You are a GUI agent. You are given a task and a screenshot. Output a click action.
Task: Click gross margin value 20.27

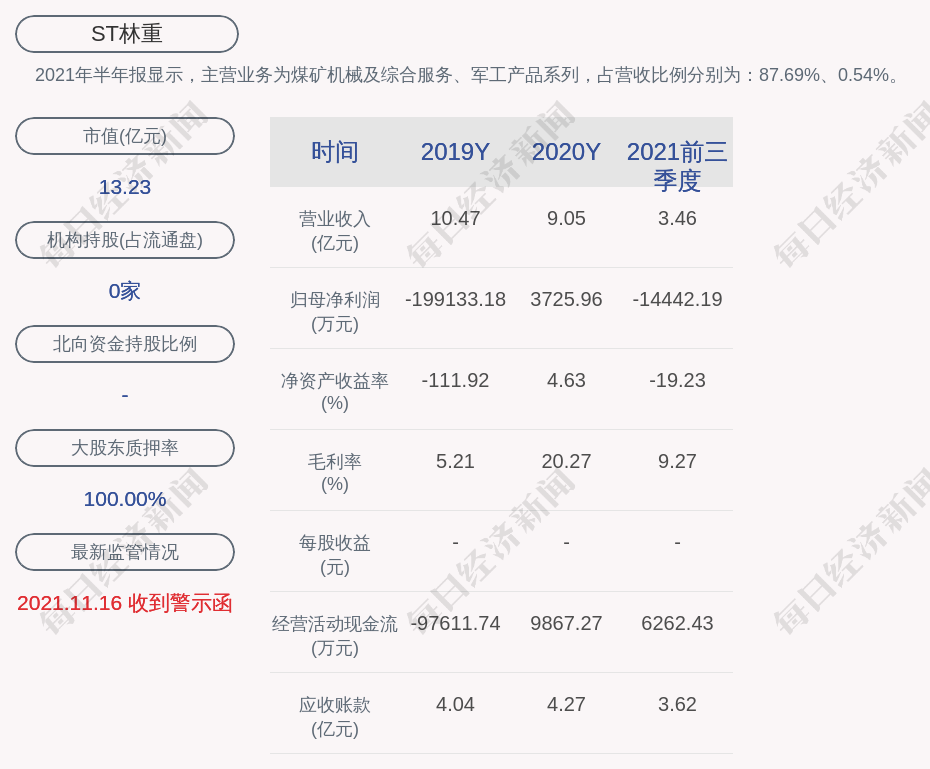pyautogui.click(x=566, y=461)
